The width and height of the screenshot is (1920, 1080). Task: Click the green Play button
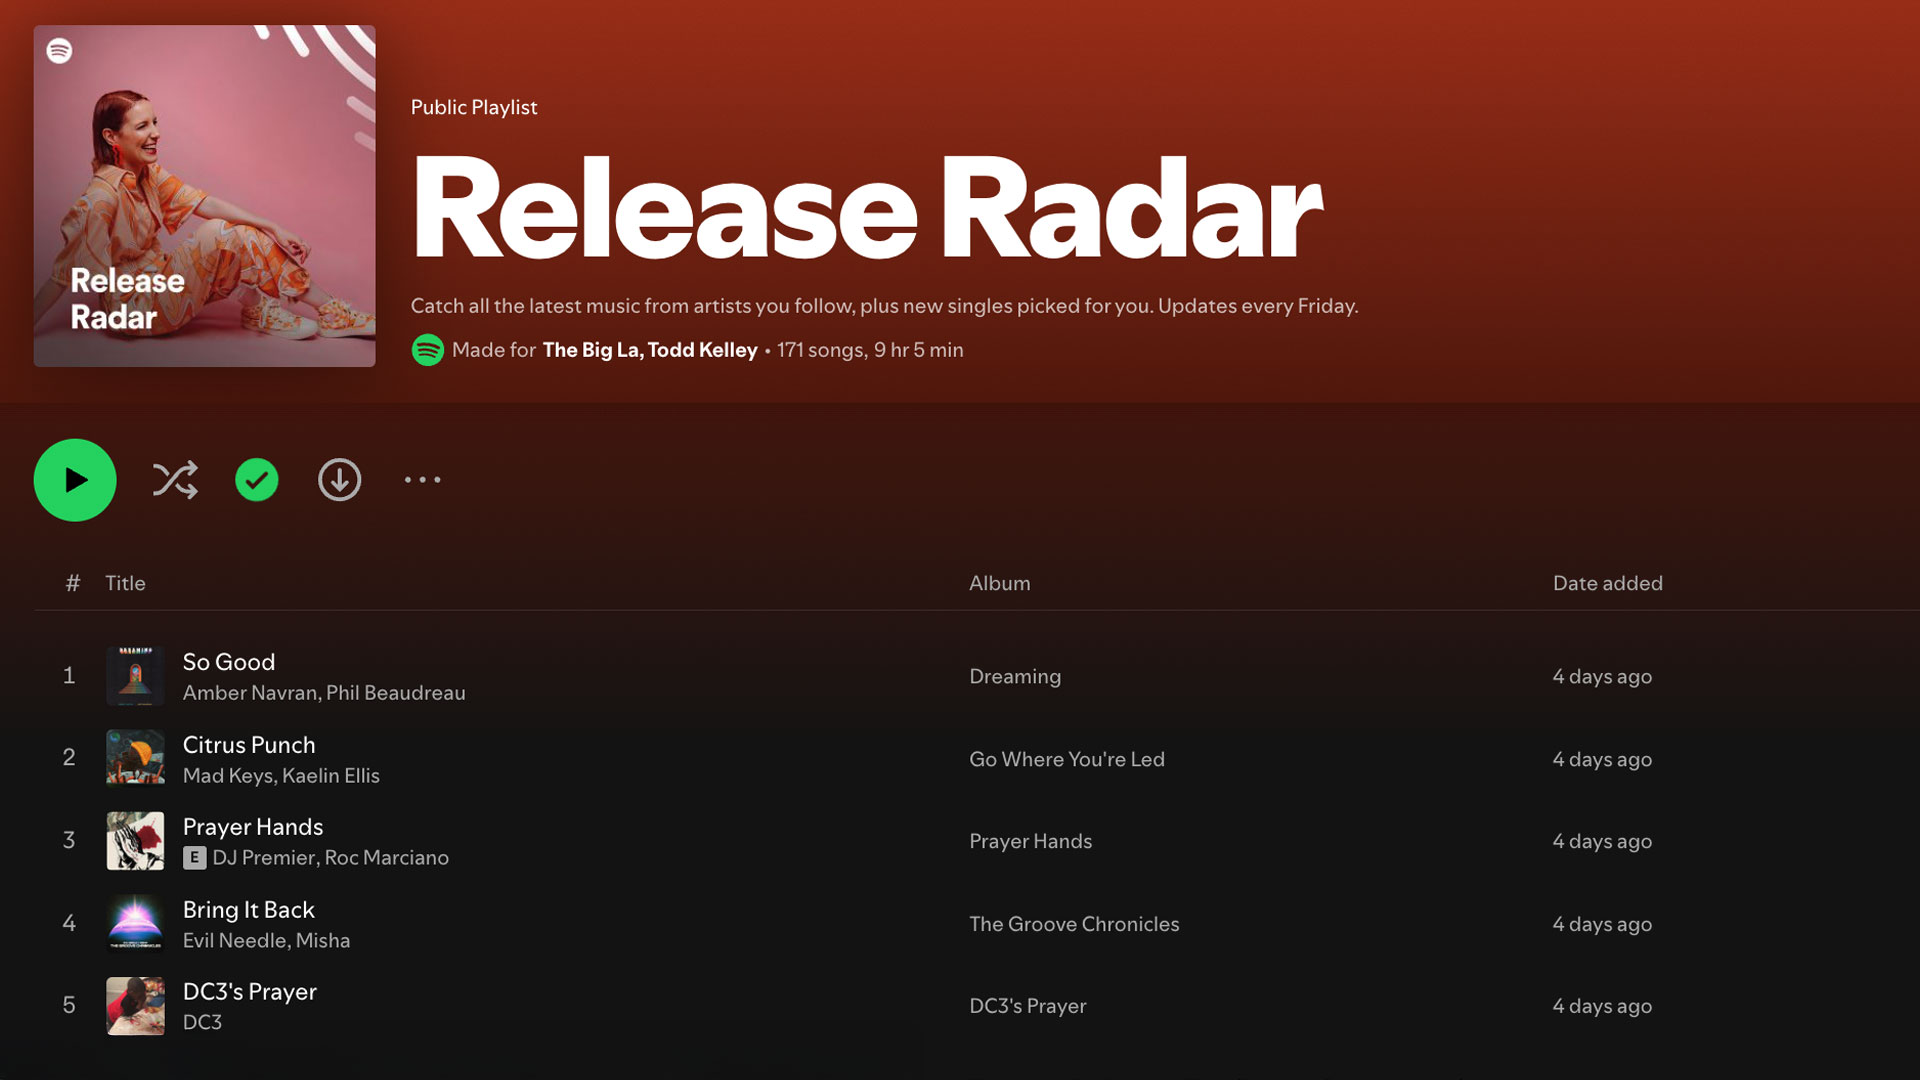(x=75, y=480)
